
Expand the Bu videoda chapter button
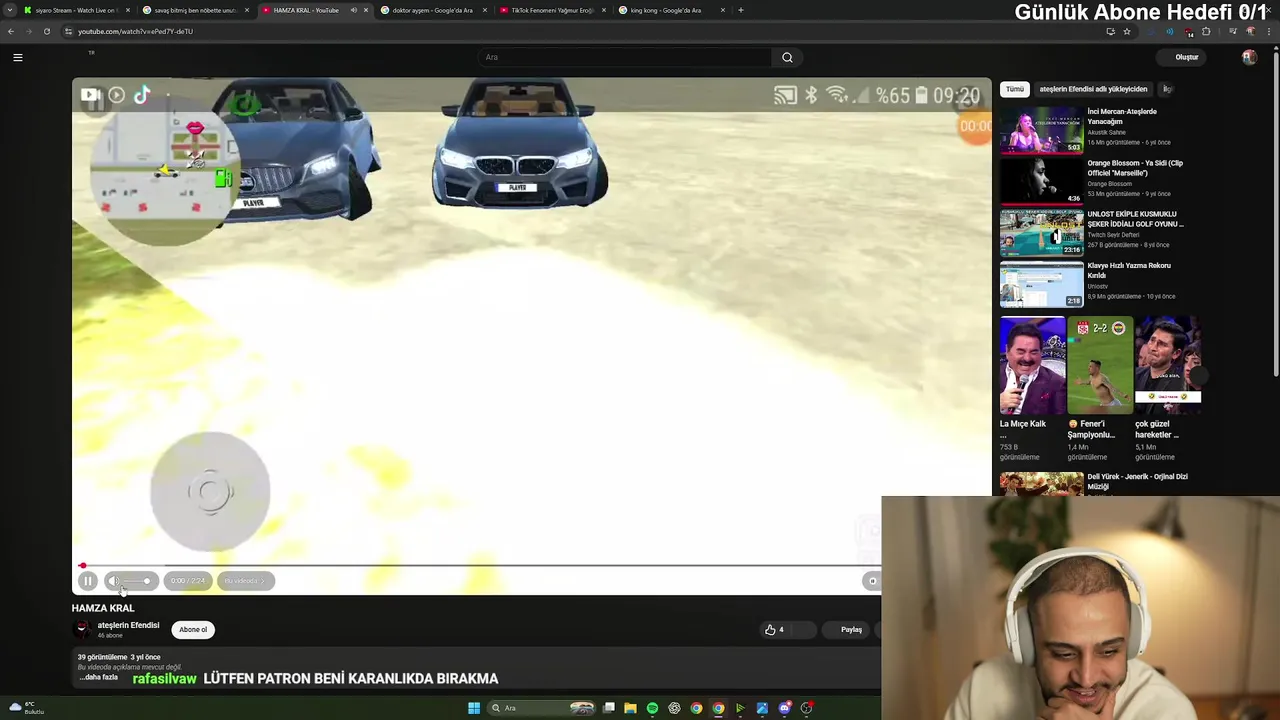click(x=245, y=581)
